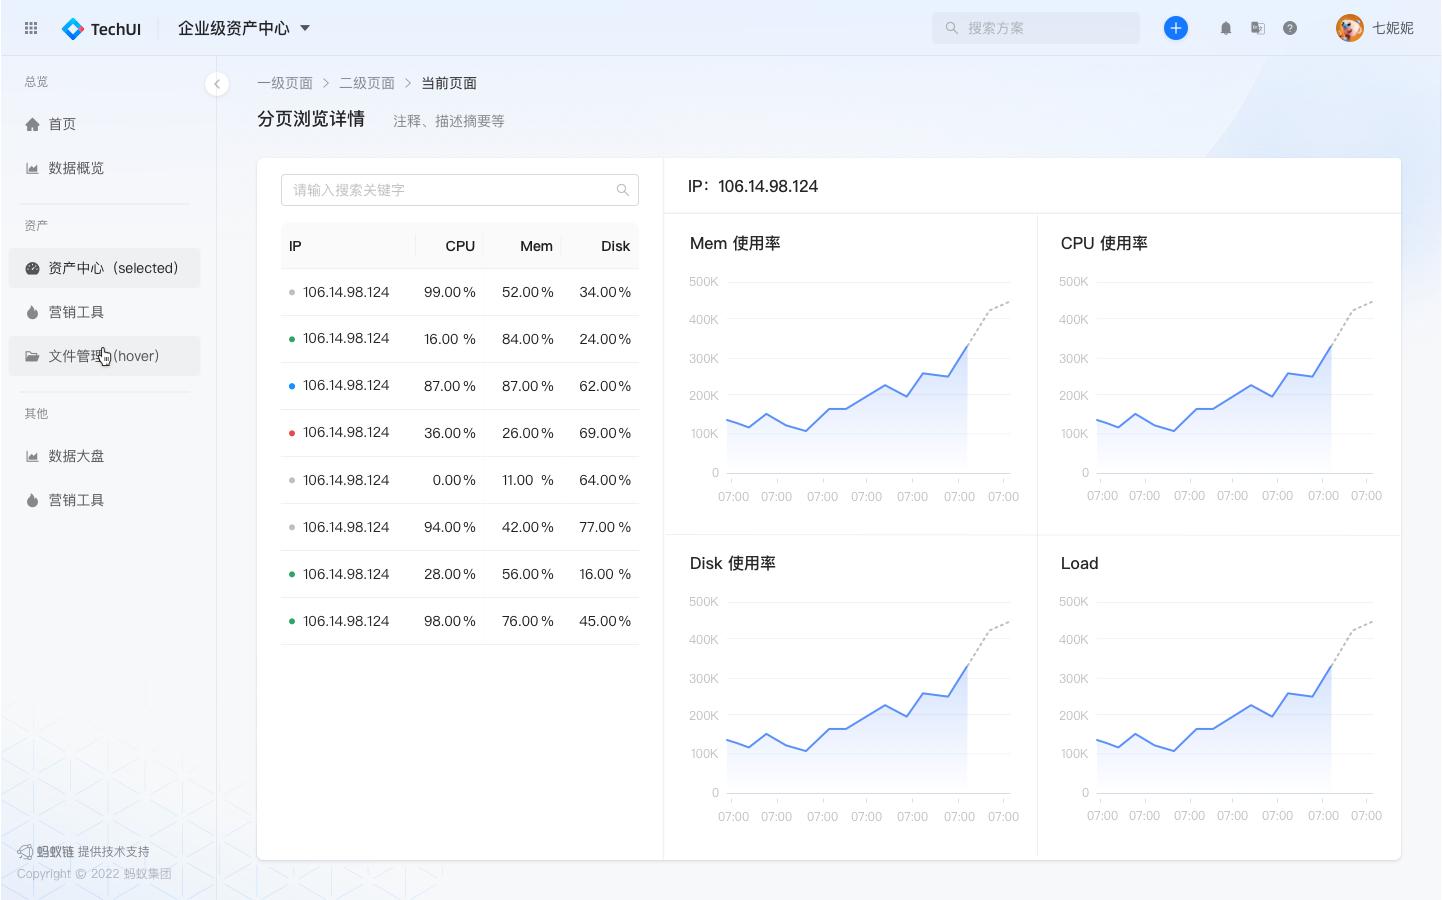Open 数据大盘 in the sidebar

[105, 456]
